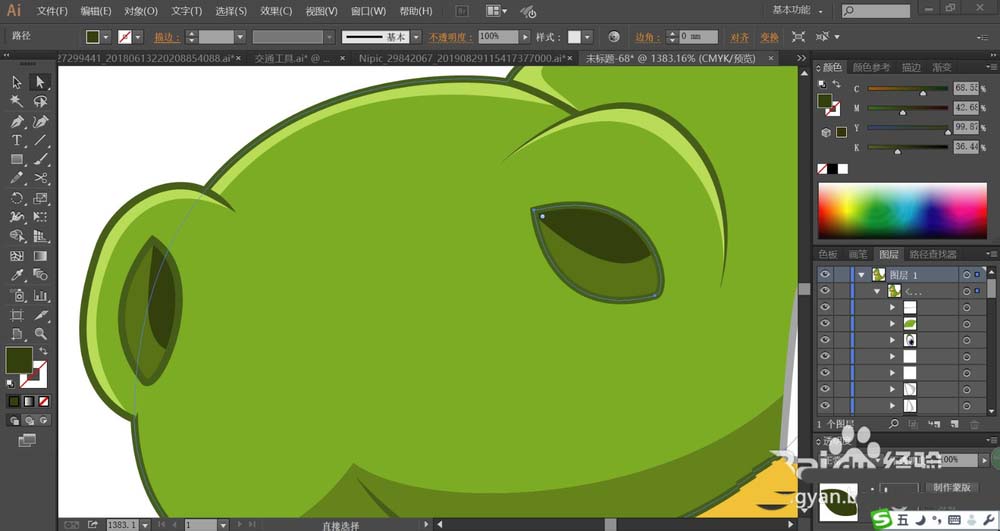
Task: Expand the green leaf sublayer triangle
Action: (893, 324)
